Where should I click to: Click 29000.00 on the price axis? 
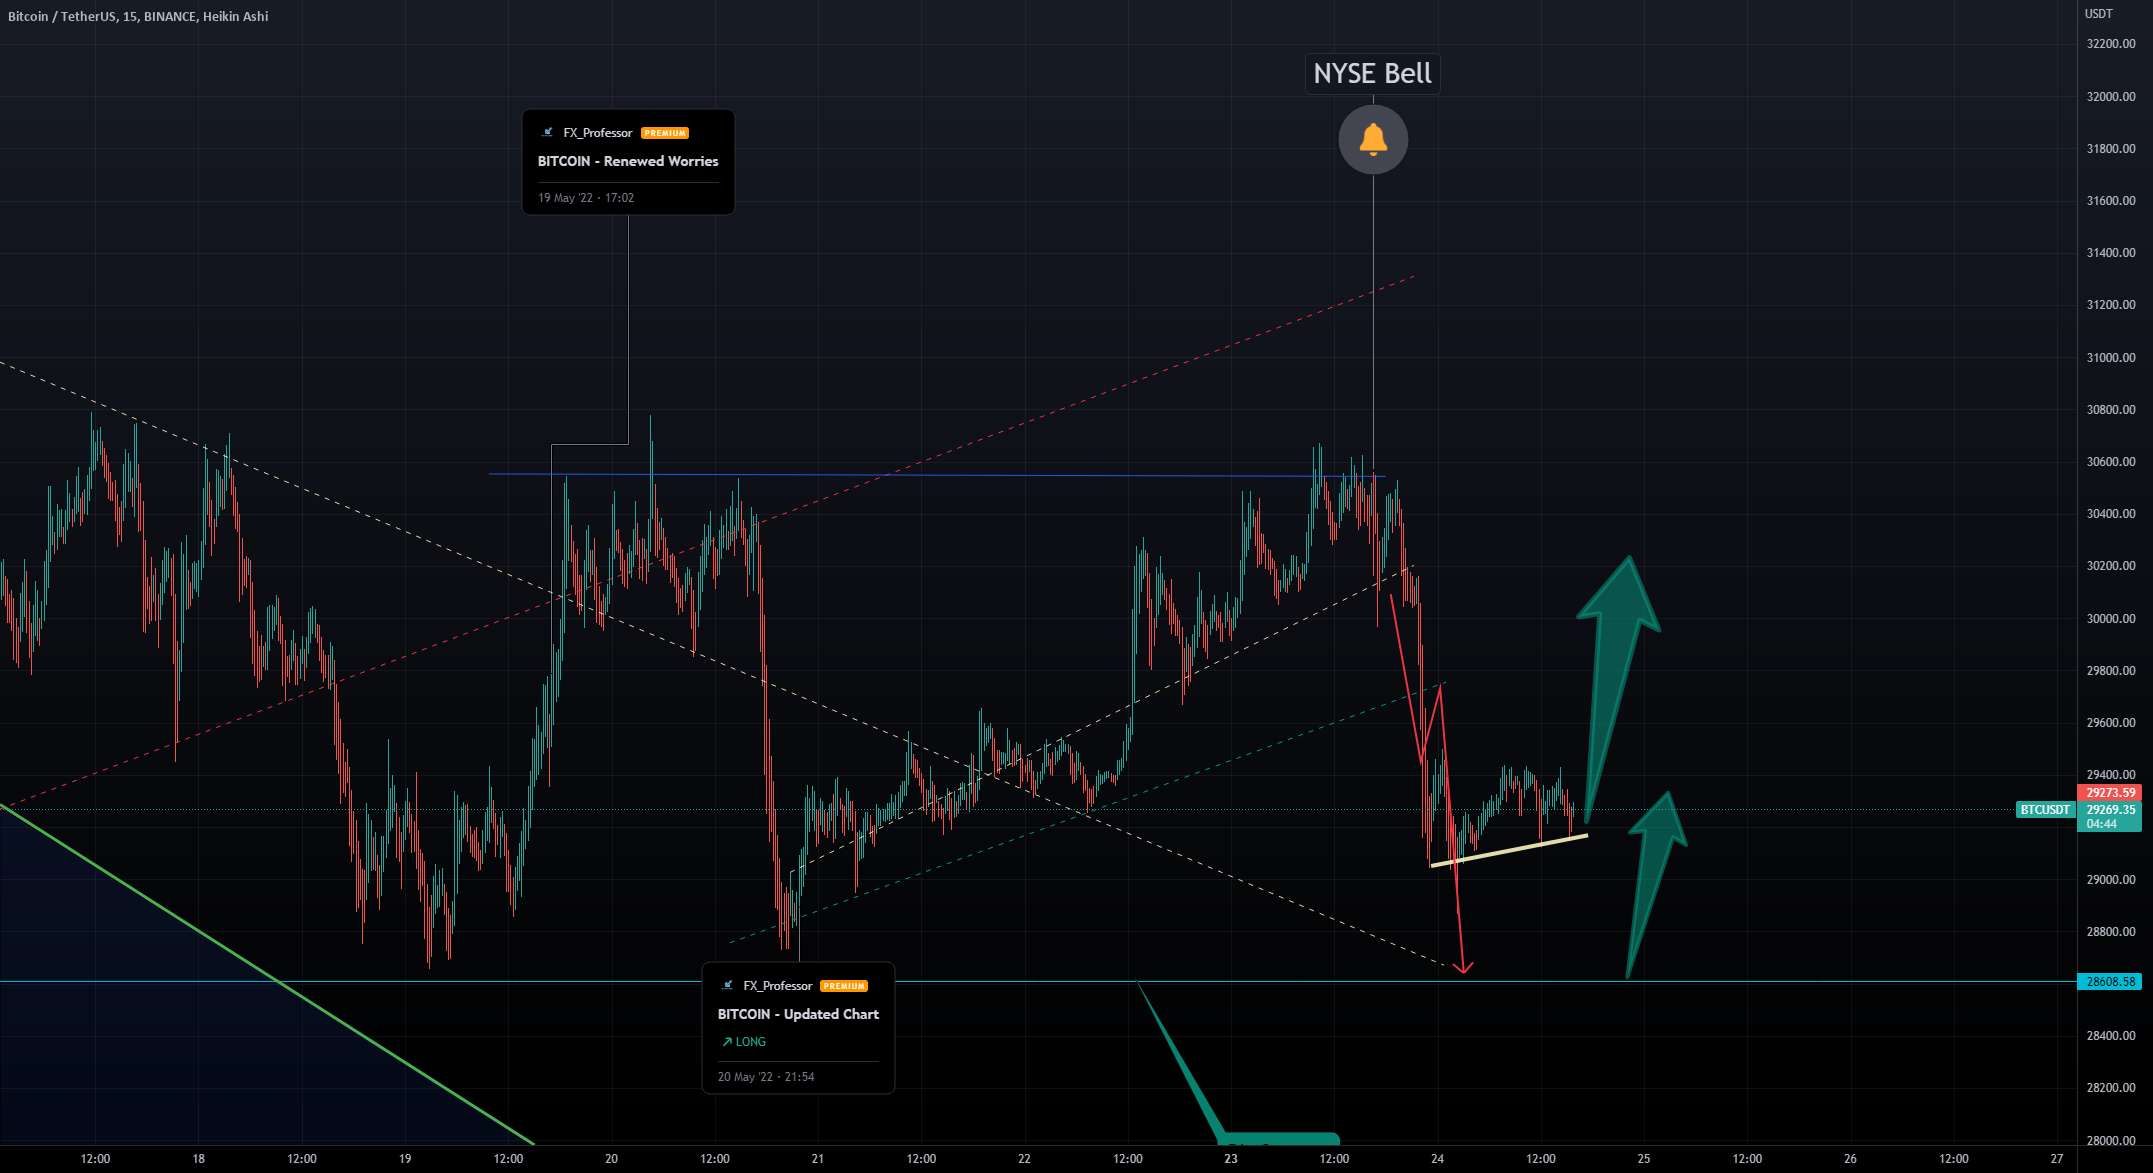tap(2111, 880)
